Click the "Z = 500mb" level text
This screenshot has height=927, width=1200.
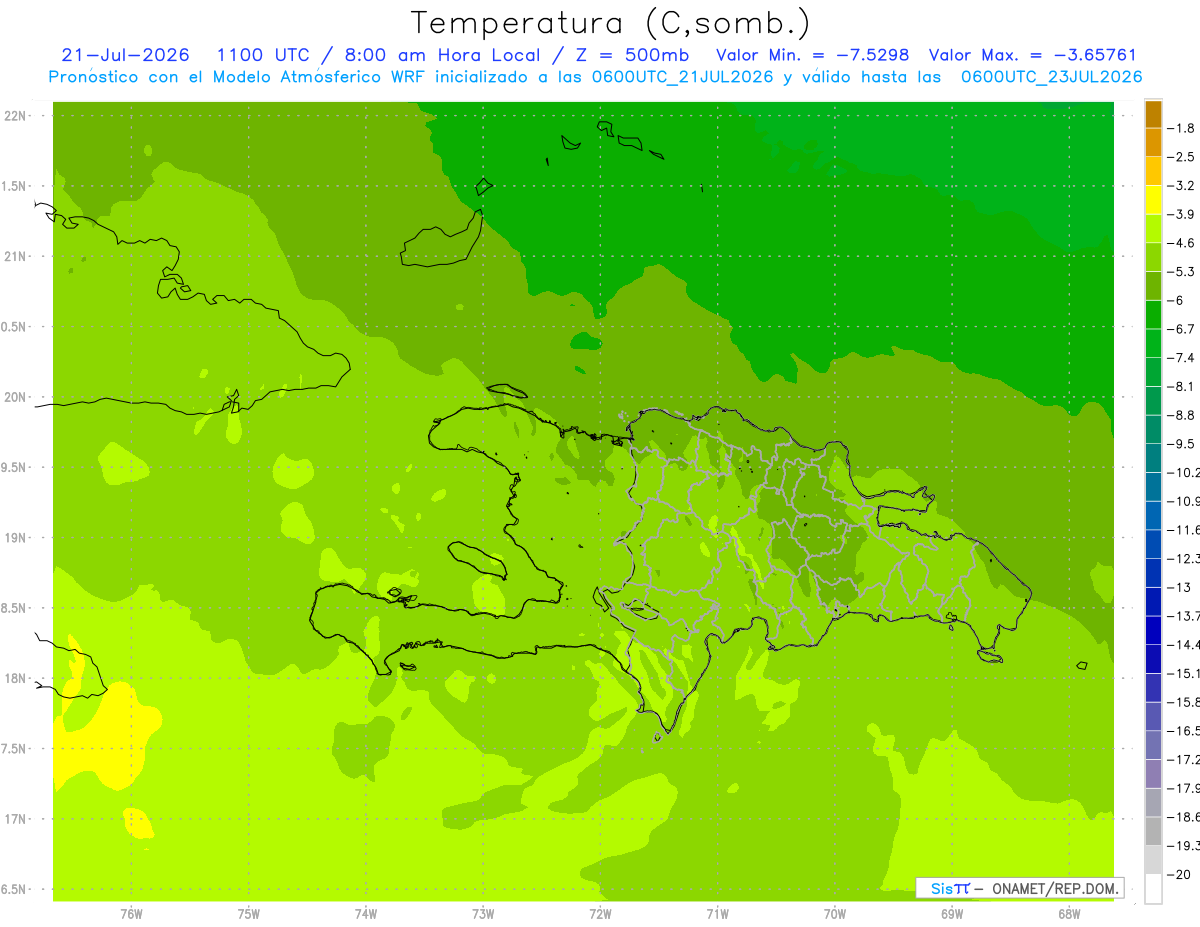click(x=633, y=55)
